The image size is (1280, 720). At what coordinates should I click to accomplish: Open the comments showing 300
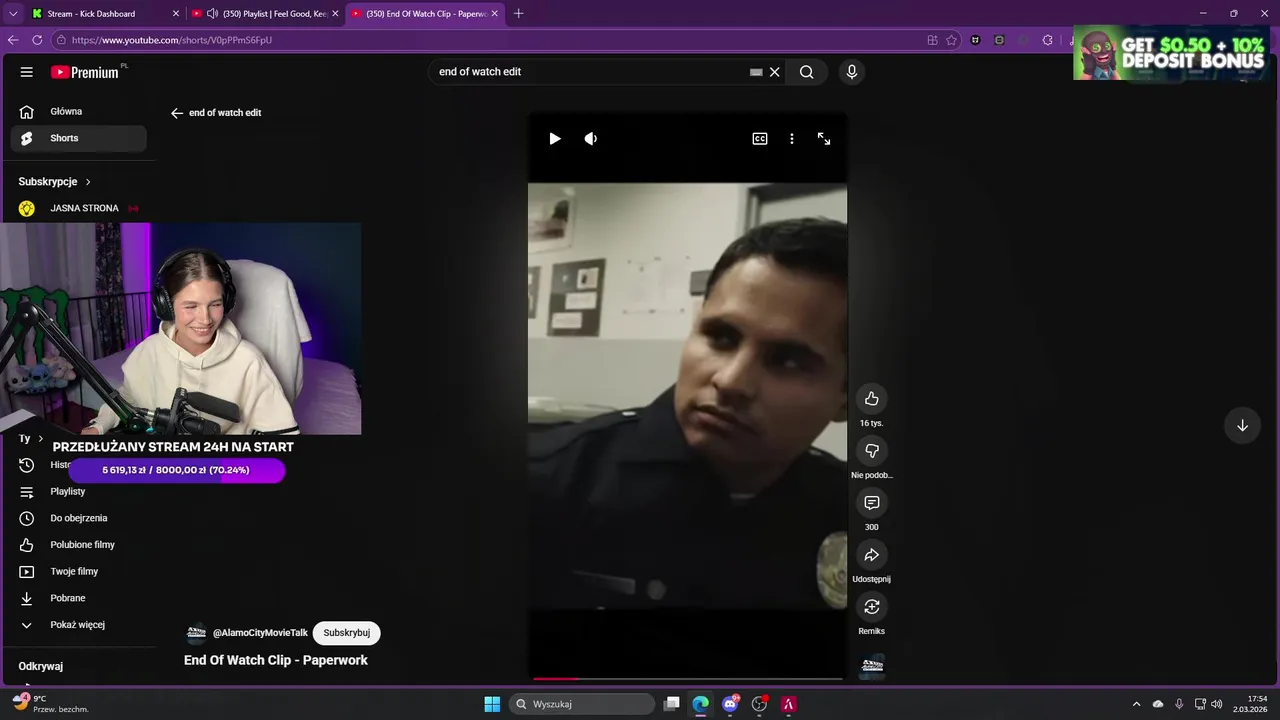[x=871, y=503]
